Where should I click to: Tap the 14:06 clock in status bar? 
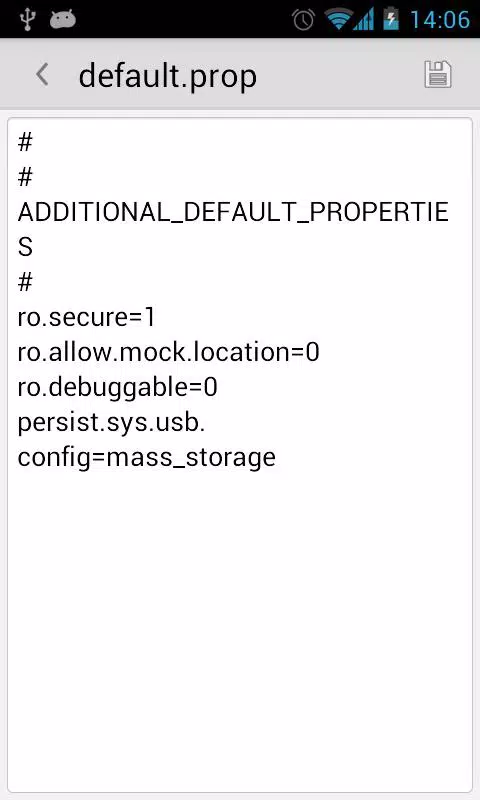[440, 20]
